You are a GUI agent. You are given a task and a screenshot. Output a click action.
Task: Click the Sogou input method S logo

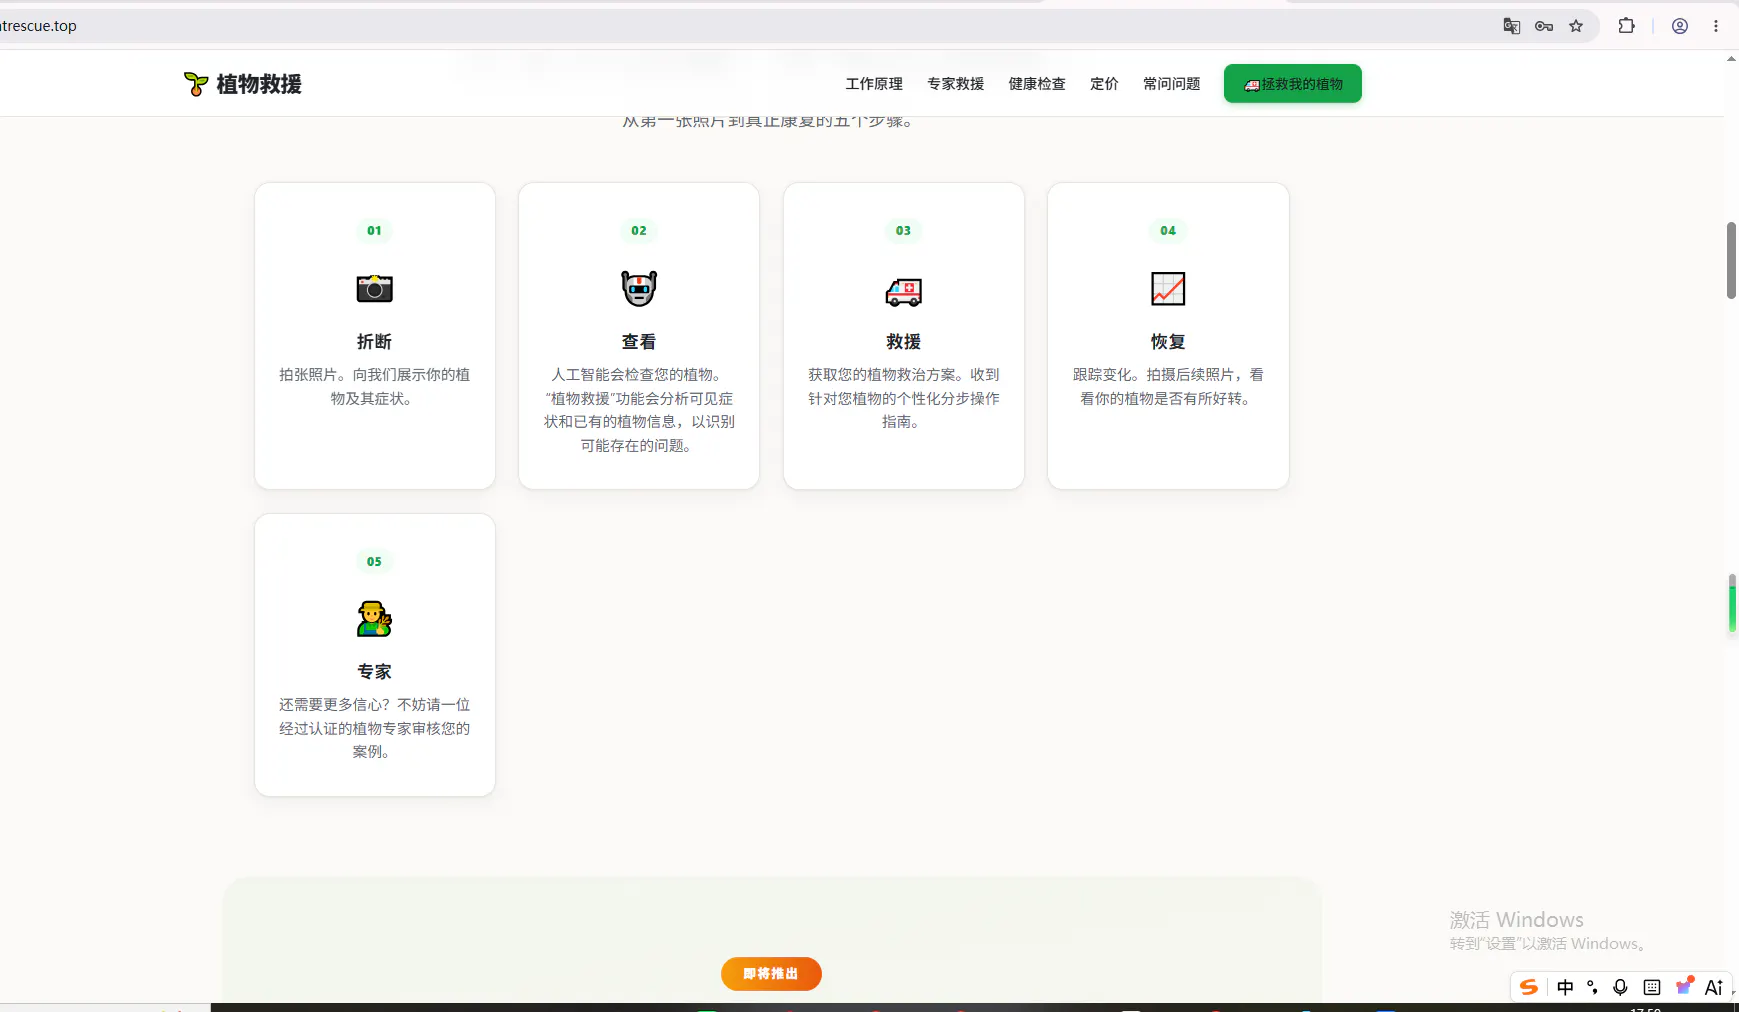(x=1529, y=987)
